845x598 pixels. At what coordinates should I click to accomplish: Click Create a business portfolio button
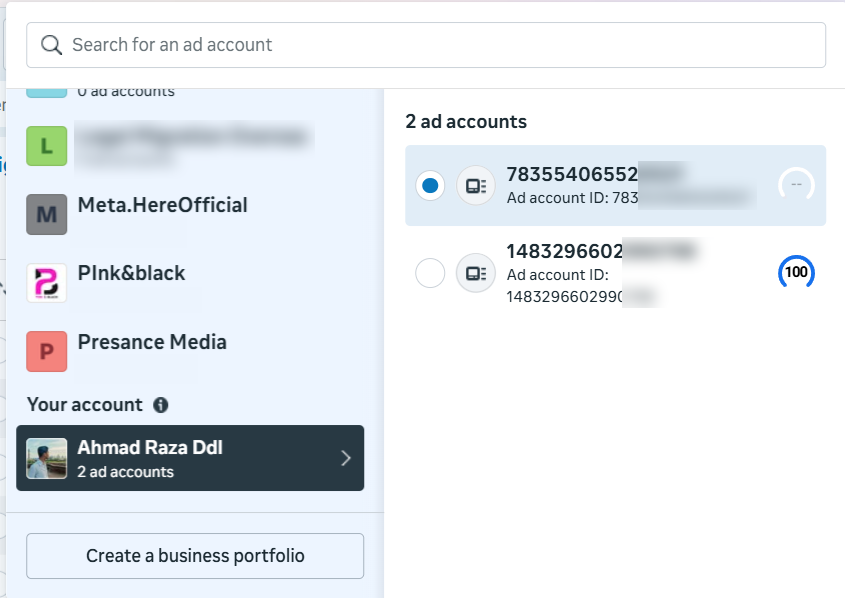tap(195, 556)
